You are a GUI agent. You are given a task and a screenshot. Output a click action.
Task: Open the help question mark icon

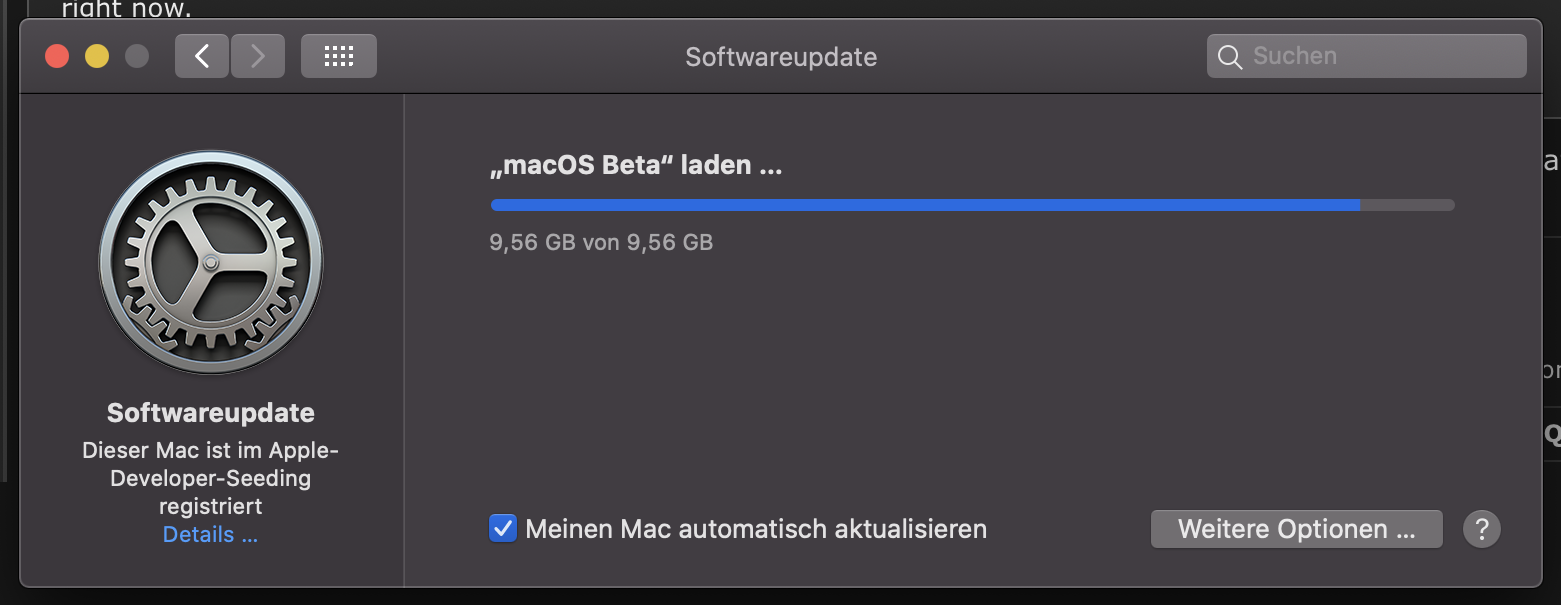[1481, 529]
